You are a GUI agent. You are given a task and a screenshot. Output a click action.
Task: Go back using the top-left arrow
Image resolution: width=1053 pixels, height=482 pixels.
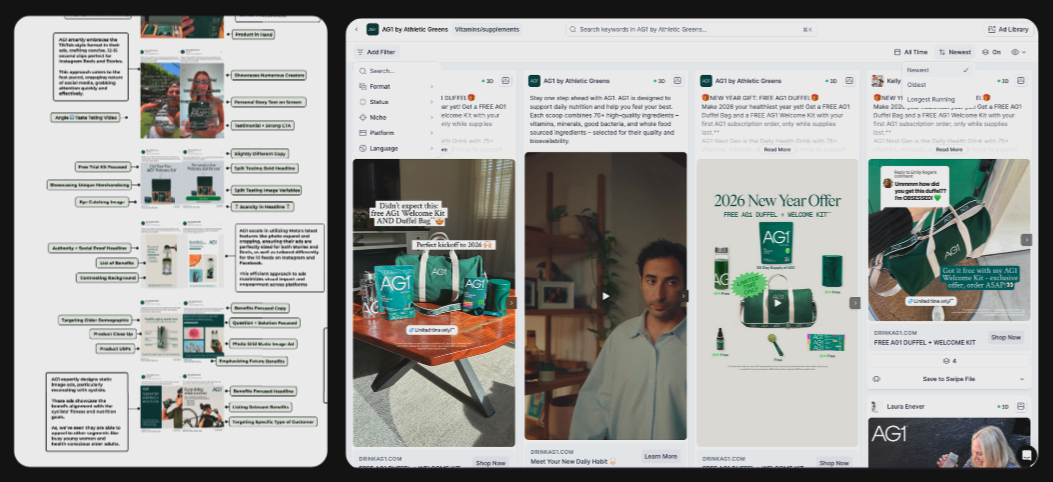click(x=356, y=30)
